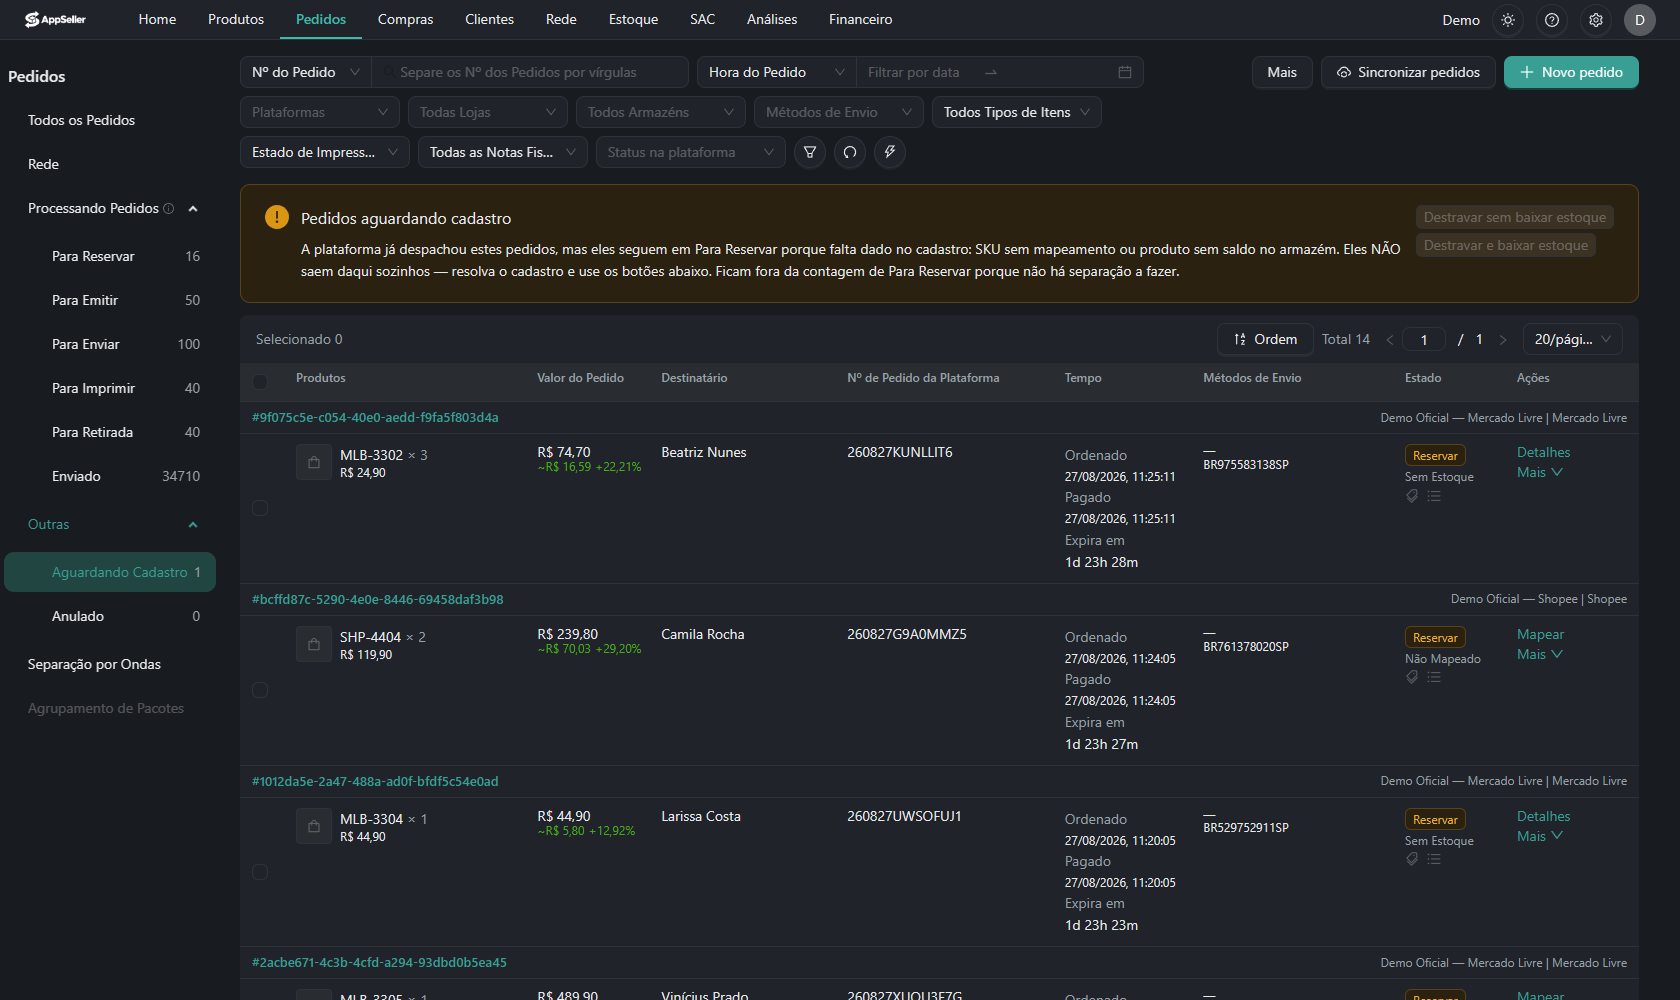
Task: Click the yellow warning icon in the banner
Action: tap(277, 217)
